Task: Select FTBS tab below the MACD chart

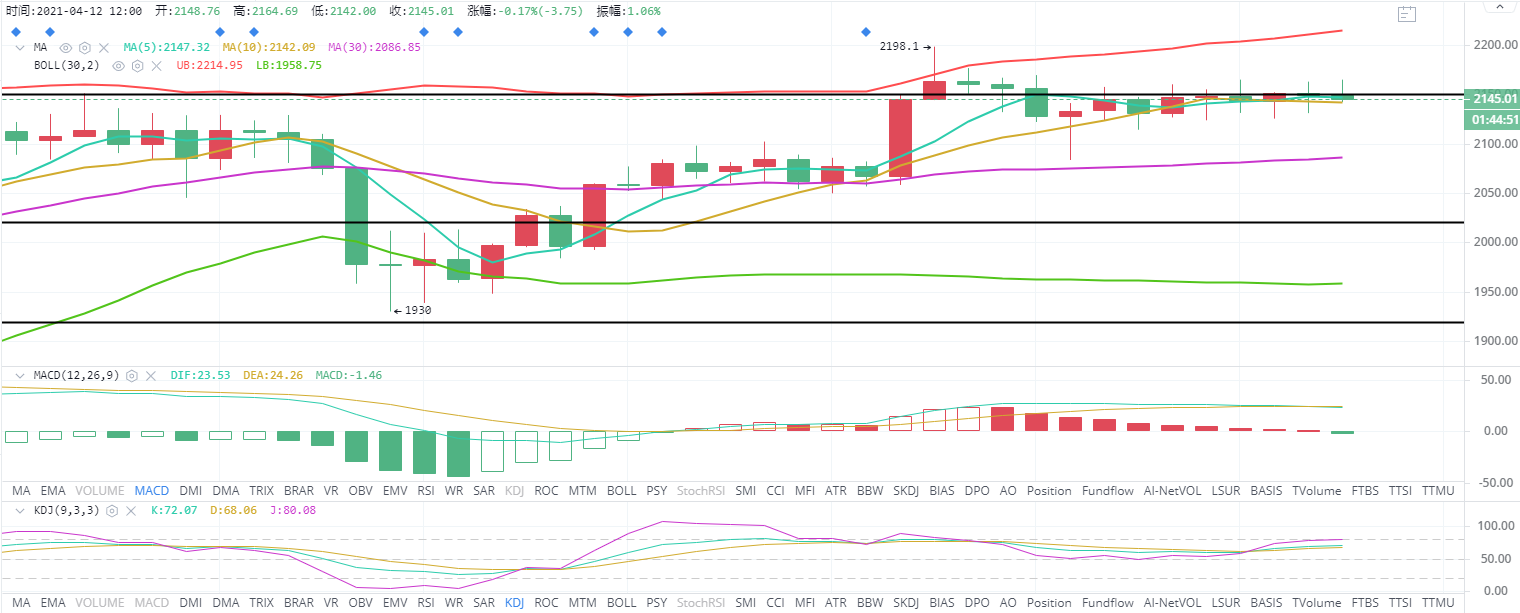Action: [1365, 491]
